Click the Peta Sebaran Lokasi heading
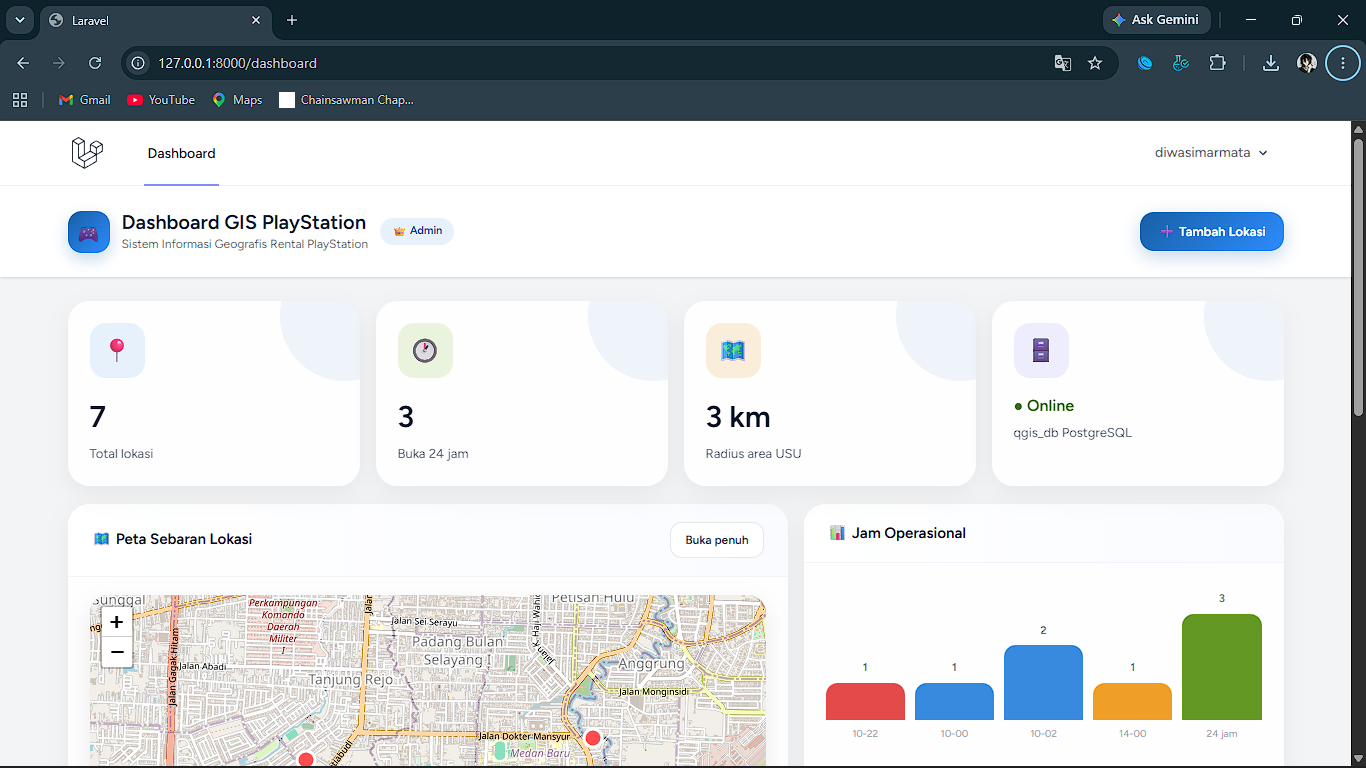This screenshot has height=768, width=1366. point(184,539)
